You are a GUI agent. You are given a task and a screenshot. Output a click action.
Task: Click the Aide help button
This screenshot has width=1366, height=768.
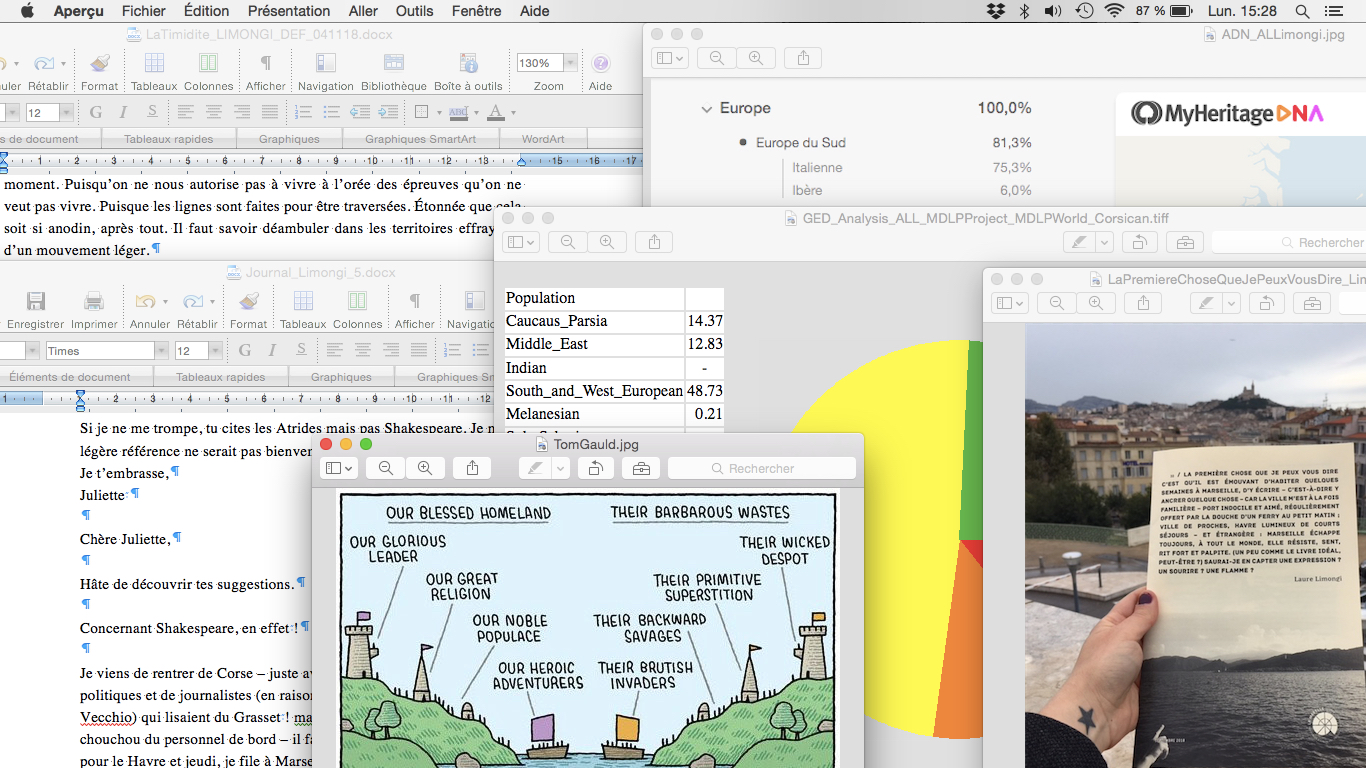[x=600, y=64]
